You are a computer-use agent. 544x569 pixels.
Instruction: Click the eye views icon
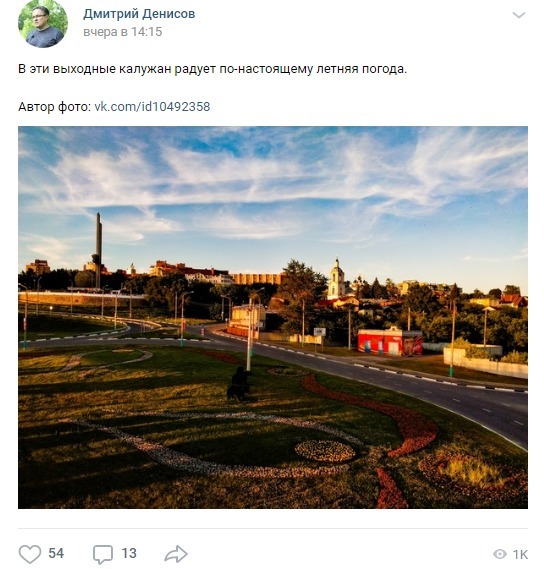pyautogui.click(x=500, y=554)
